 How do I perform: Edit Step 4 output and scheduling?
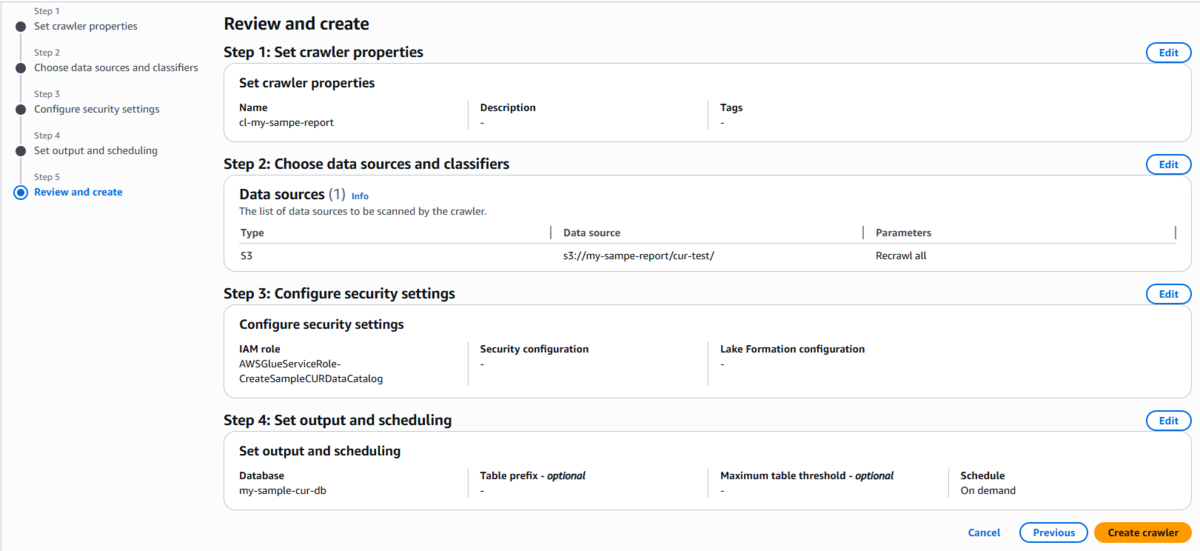1168,421
